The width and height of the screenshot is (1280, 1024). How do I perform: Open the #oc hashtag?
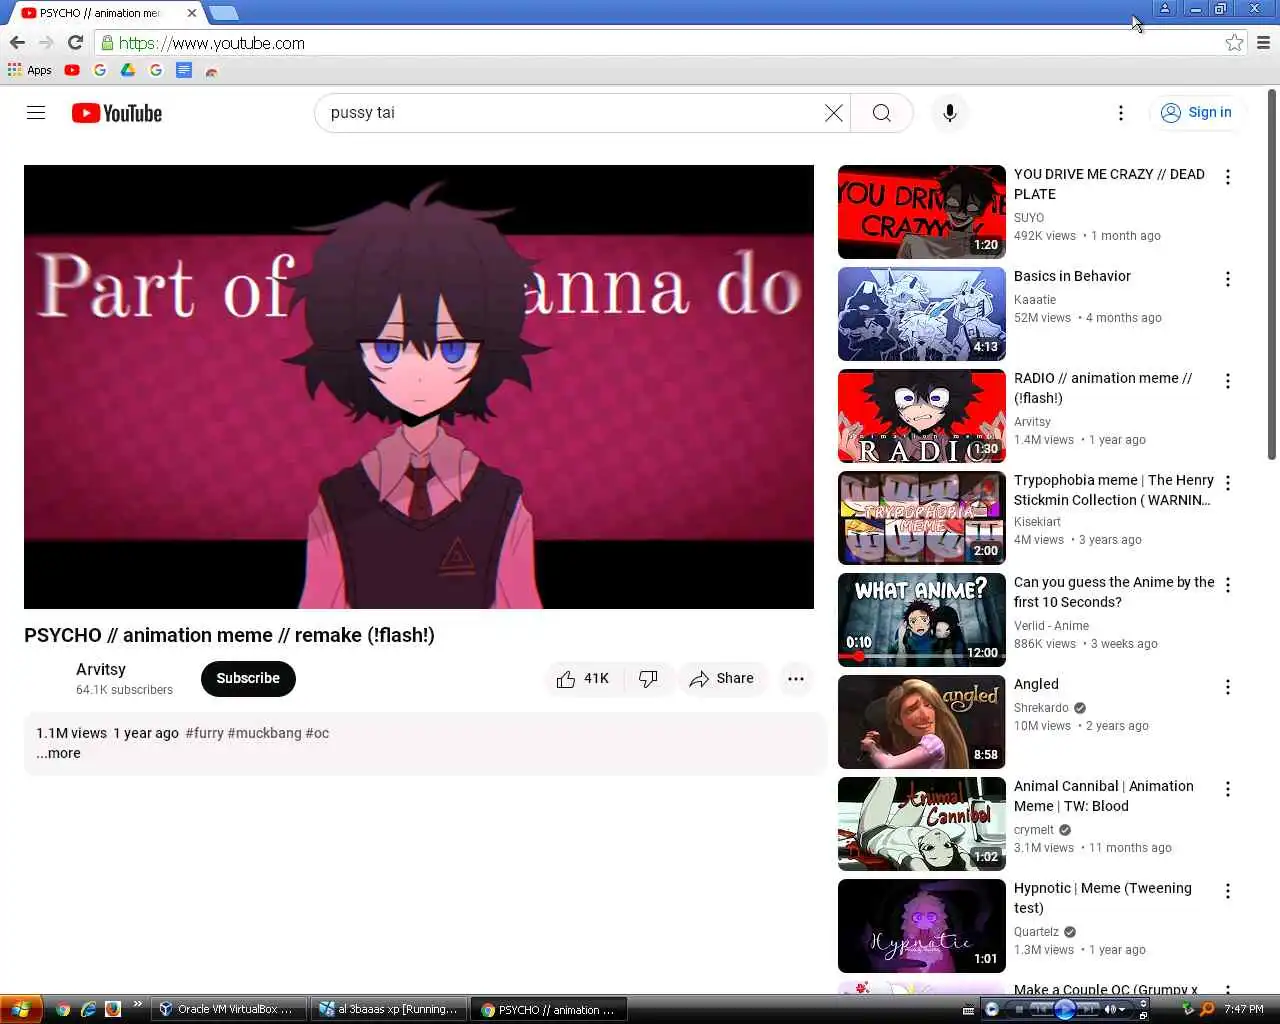(x=317, y=733)
